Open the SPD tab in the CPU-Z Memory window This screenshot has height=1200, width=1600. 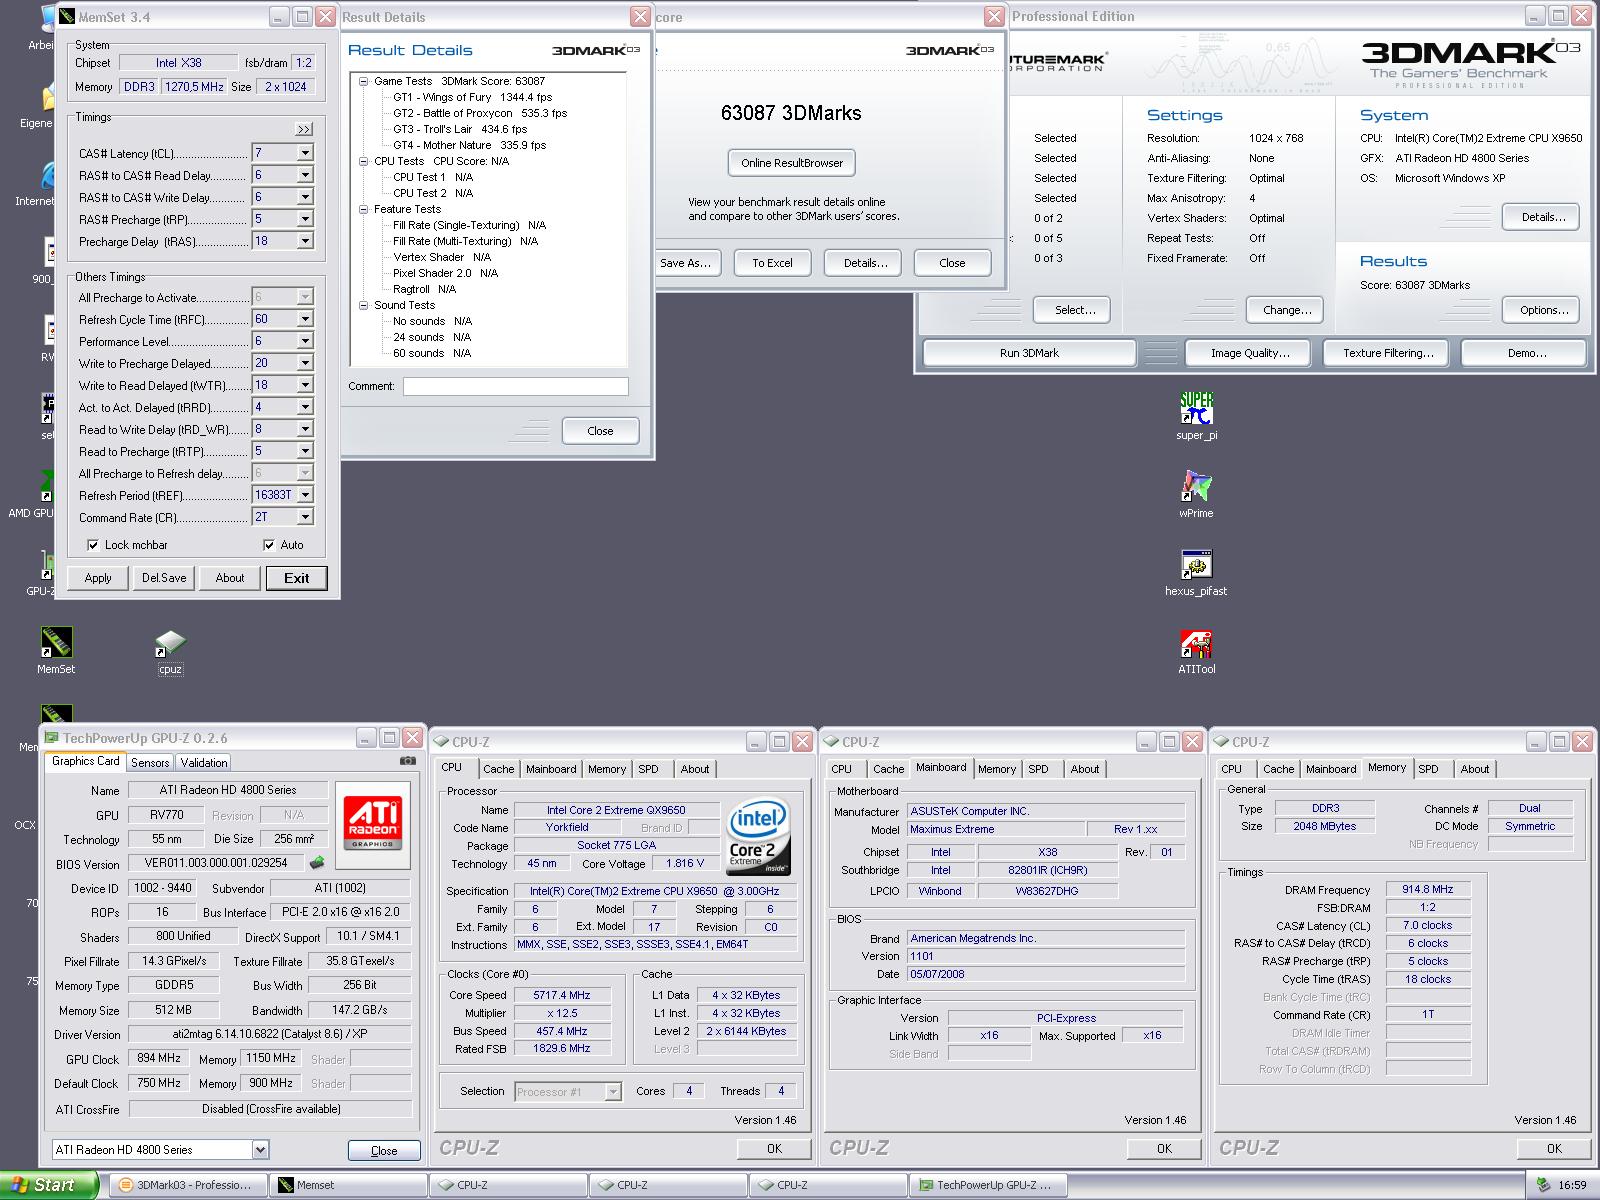pyautogui.click(x=1428, y=769)
